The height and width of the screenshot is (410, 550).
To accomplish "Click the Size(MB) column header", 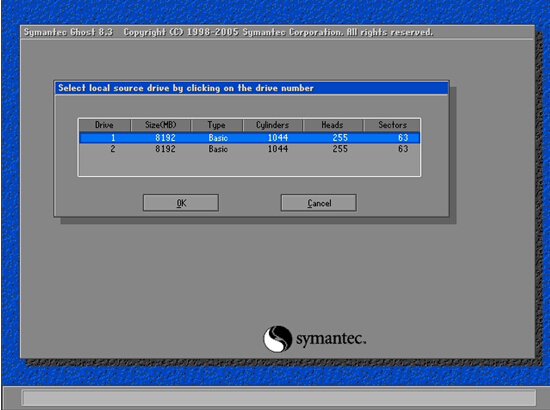I will point(161,125).
